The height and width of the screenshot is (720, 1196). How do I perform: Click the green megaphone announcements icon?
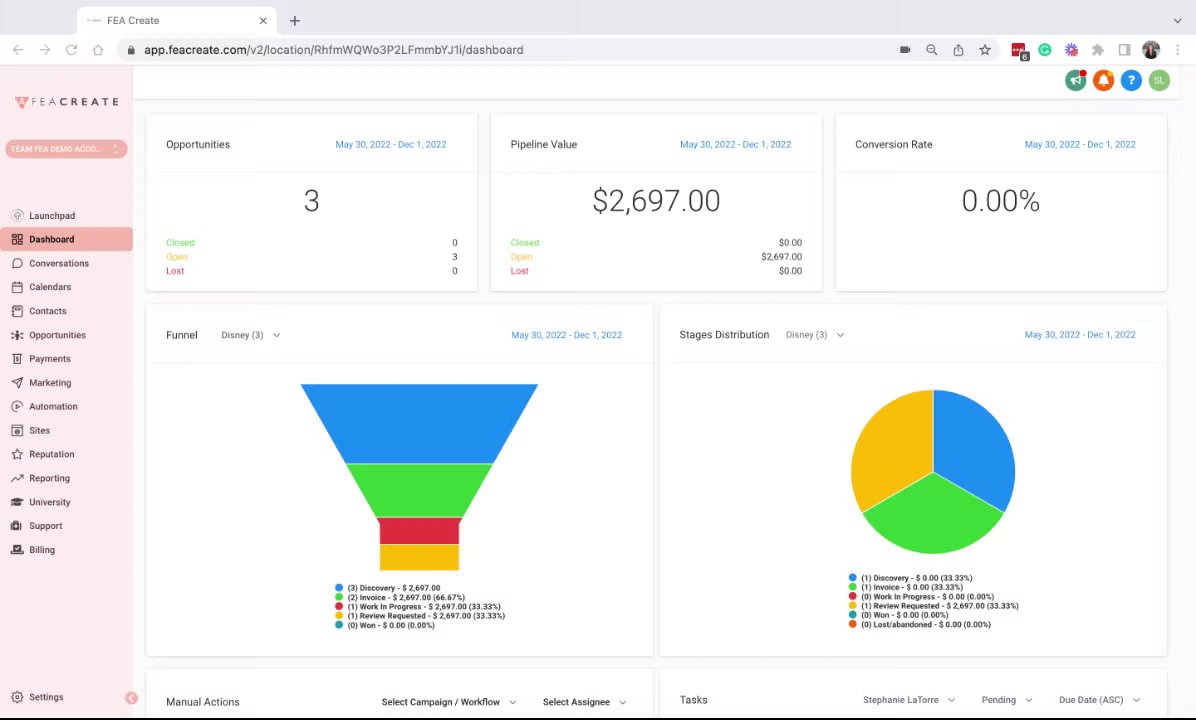(x=1075, y=80)
